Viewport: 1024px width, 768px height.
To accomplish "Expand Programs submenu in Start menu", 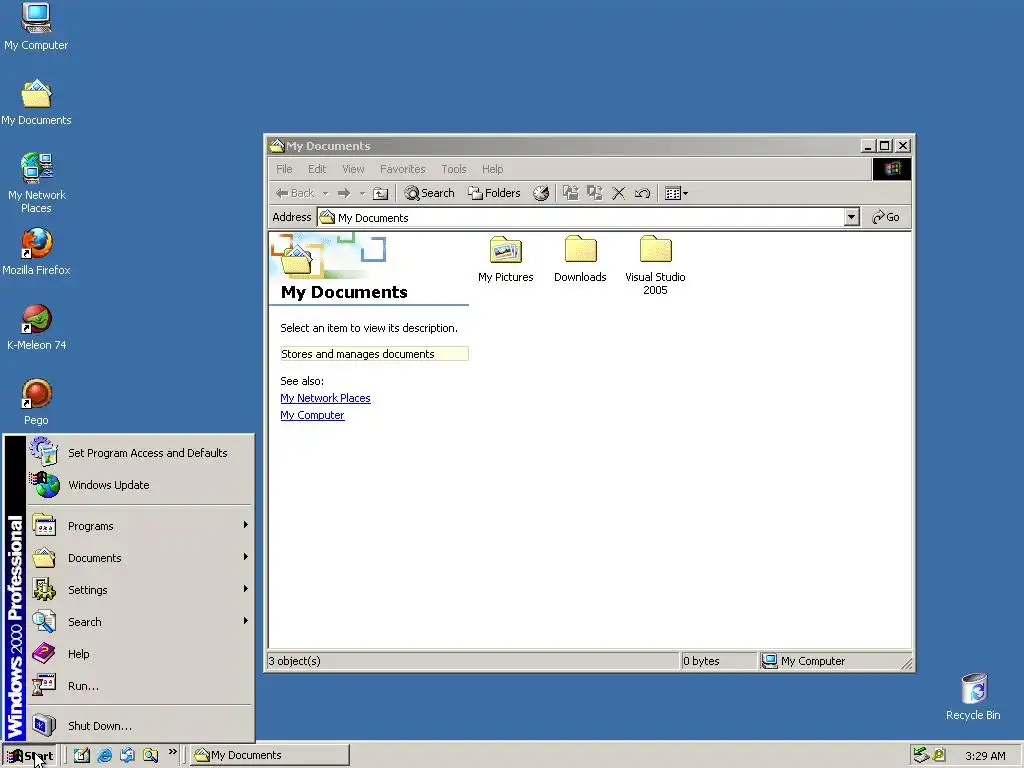I will [x=140, y=526].
